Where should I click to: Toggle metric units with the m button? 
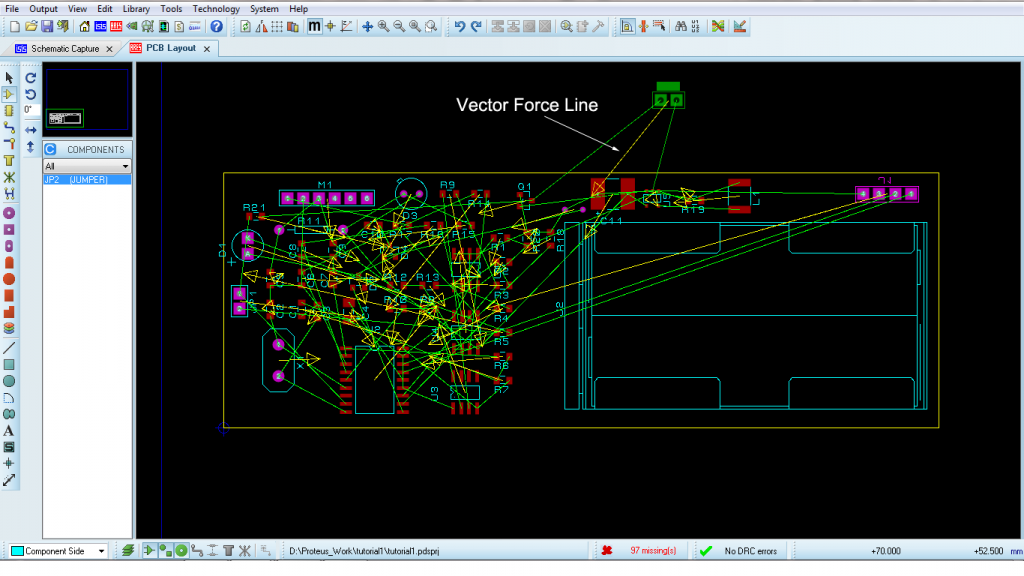point(314,26)
